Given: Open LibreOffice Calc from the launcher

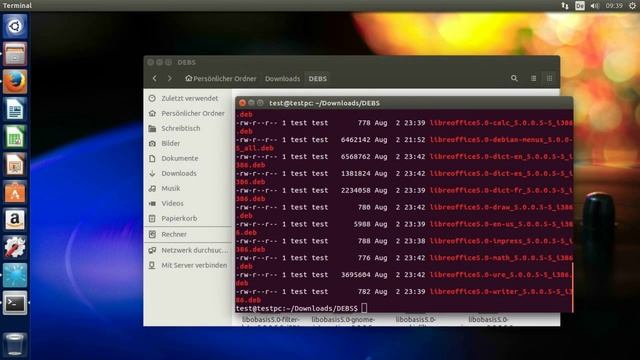Looking at the screenshot, I should point(15,137).
